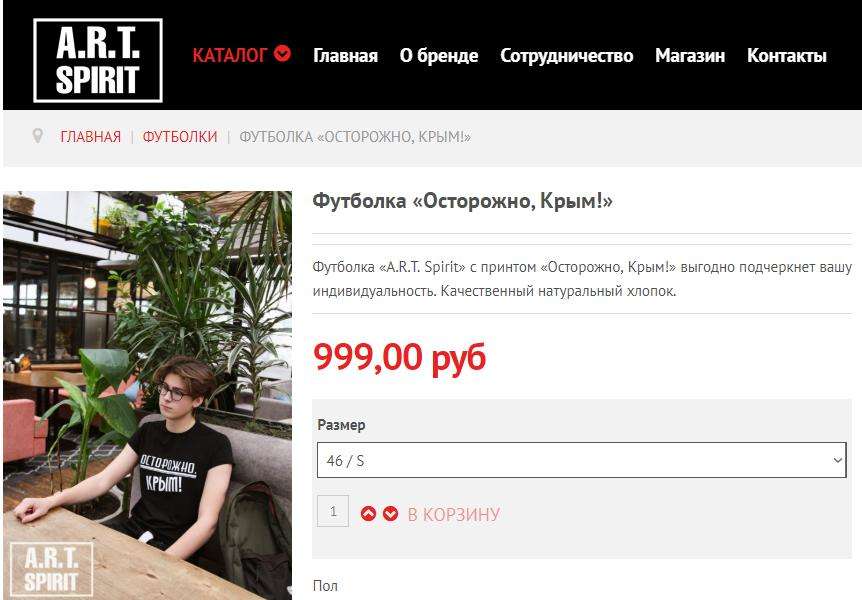Click A.R.T. Spirit watermark on product photo
The width and height of the screenshot is (862, 600).
51,570
